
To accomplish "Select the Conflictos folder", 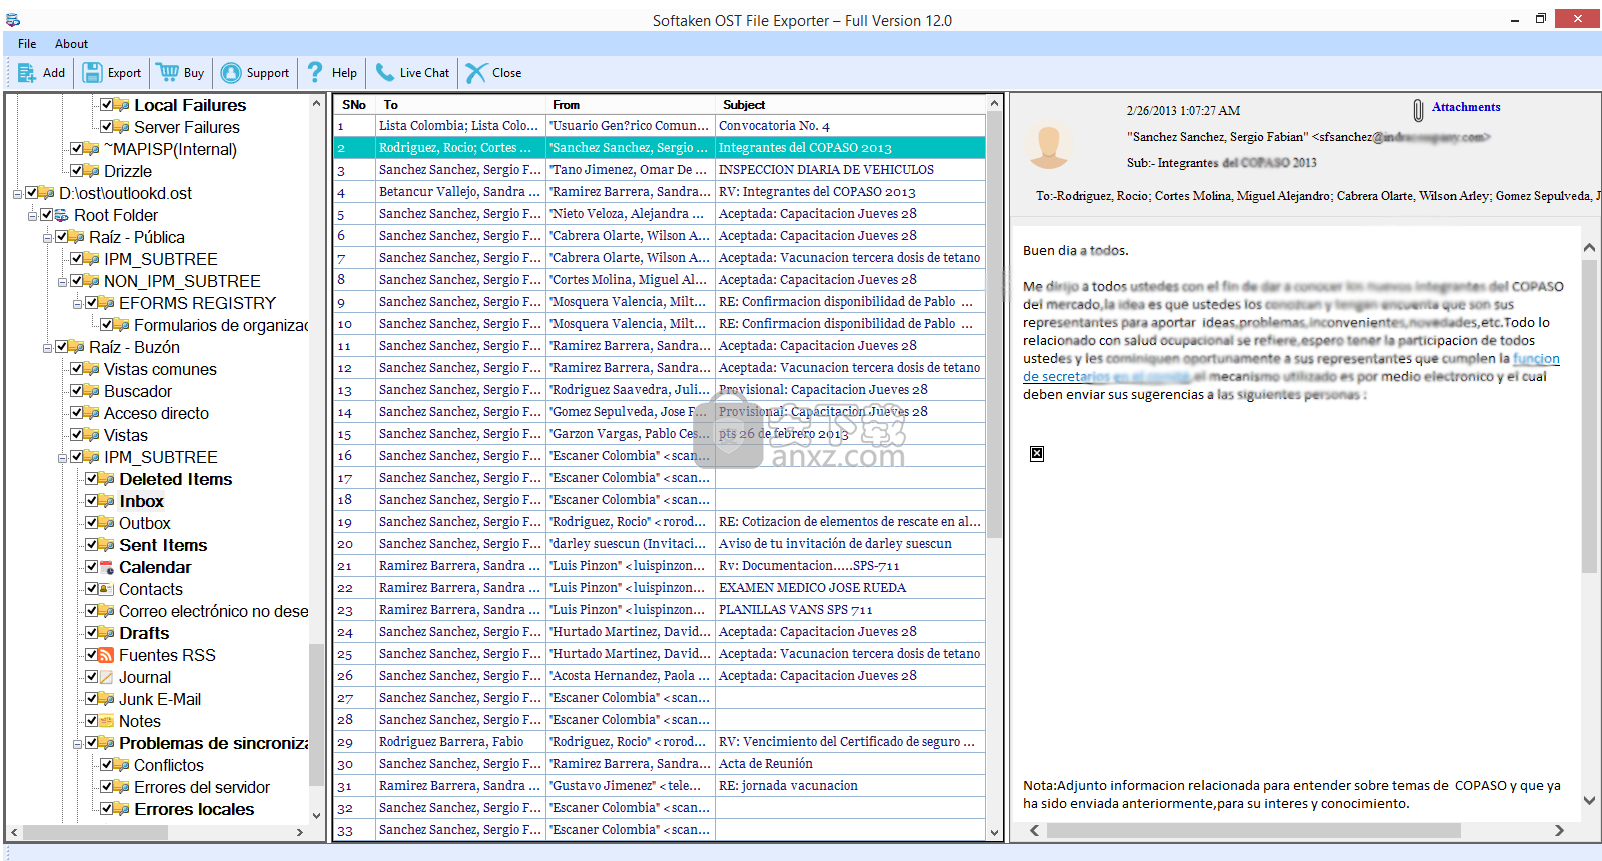I will pos(169,765).
